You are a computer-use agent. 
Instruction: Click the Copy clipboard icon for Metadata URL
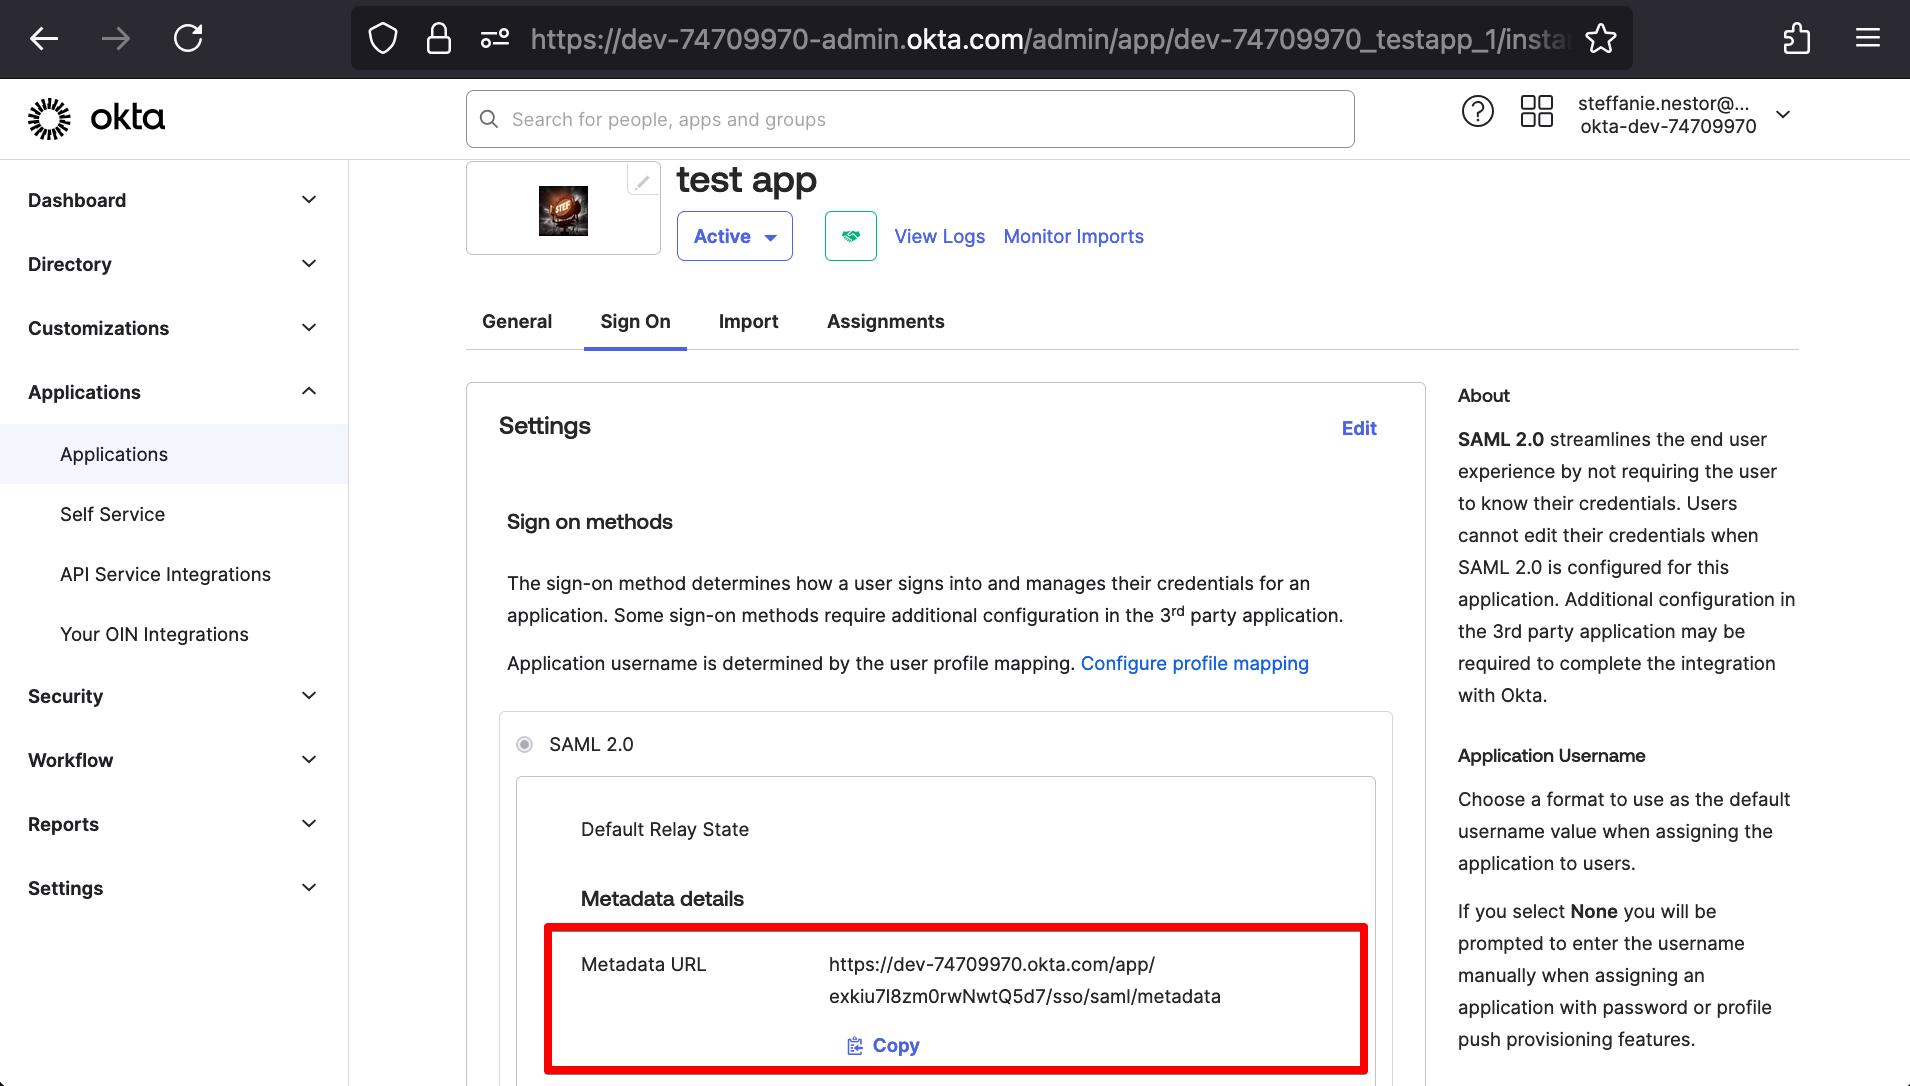(x=855, y=1046)
